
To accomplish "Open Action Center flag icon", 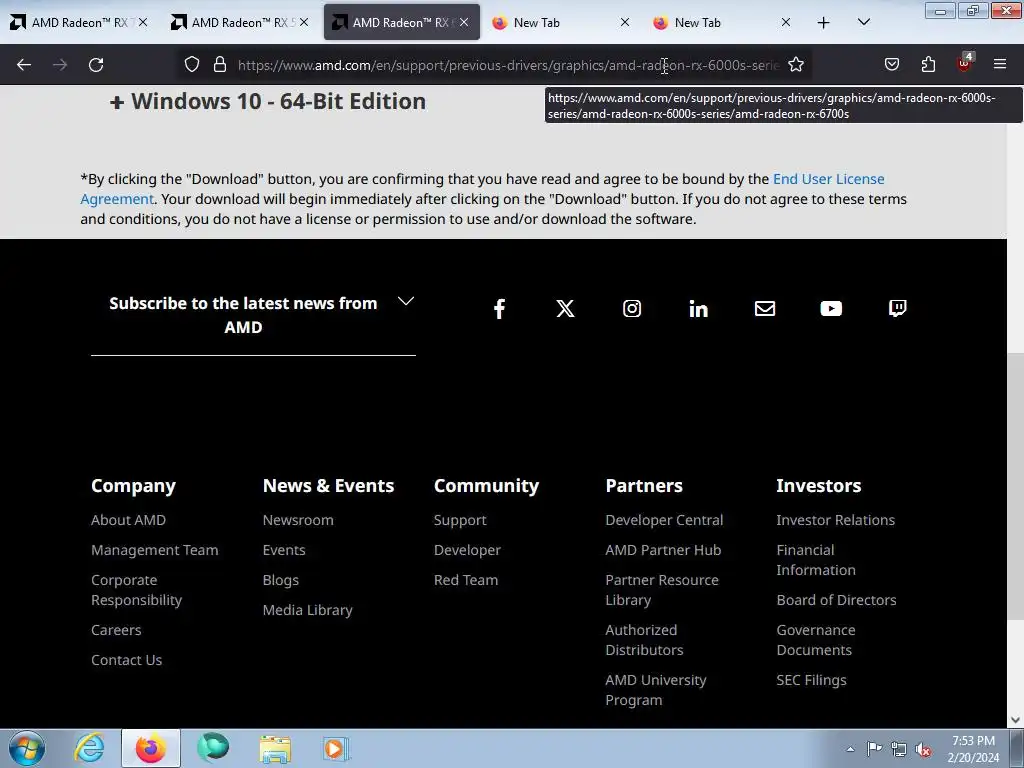I will click(x=874, y=748).
